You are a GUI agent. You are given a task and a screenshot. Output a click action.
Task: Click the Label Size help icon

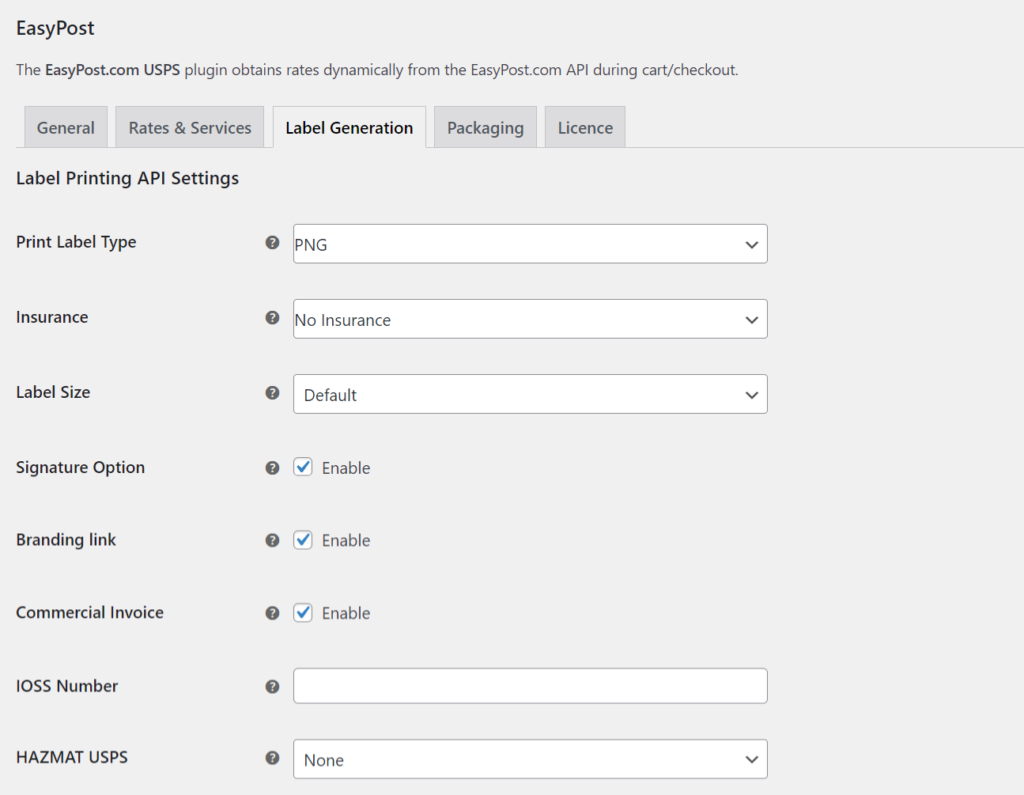(272, 393)
